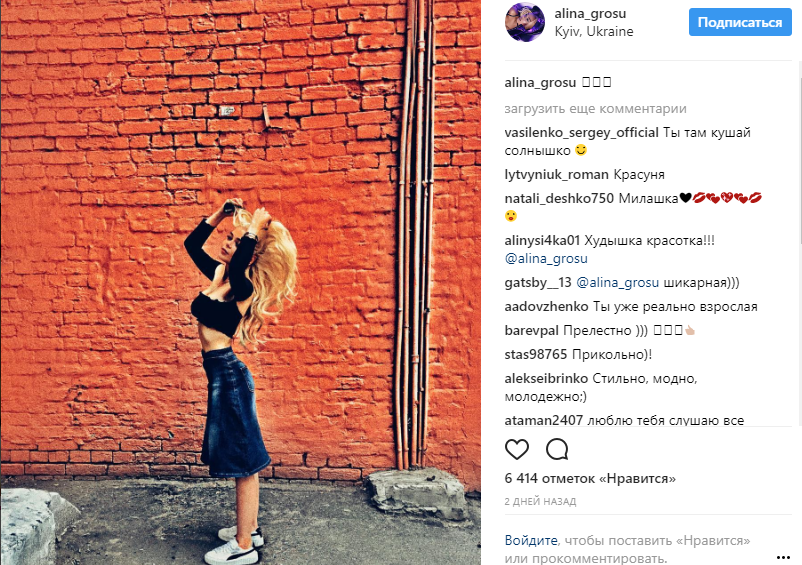Like the post with the heart icon
This screenshot has width=802, height=565.
pyautogui.click(x=517, y=449)
